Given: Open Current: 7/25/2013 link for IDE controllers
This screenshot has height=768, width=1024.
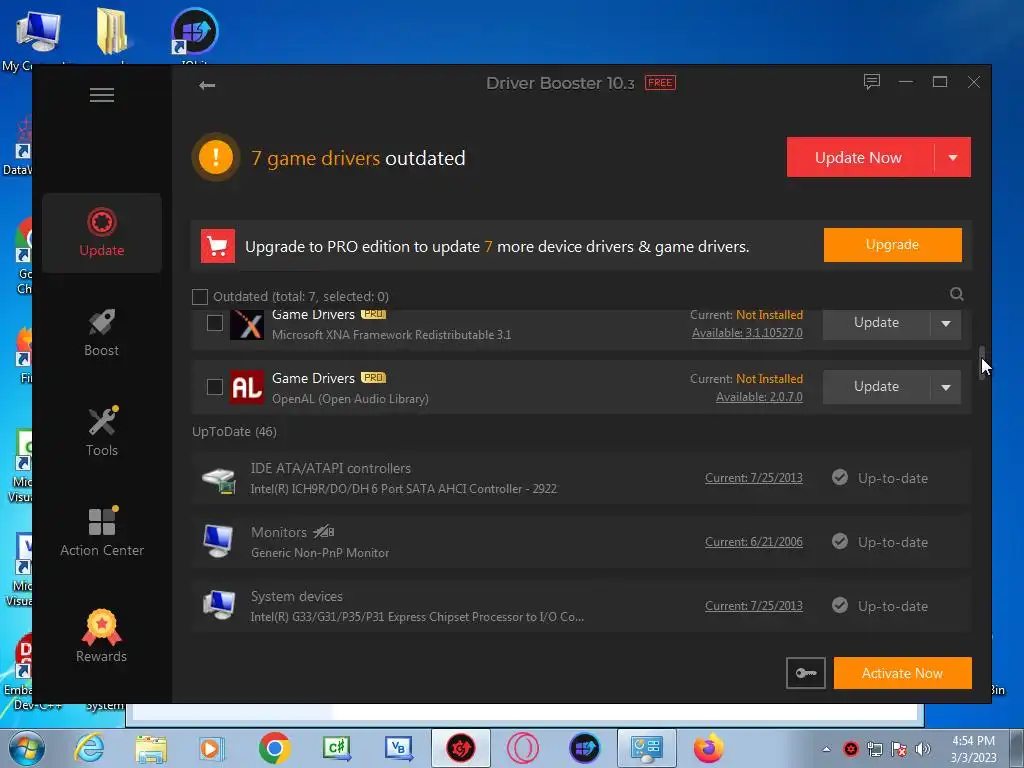Looking at the screenshot, I should (x=754, y=478).
